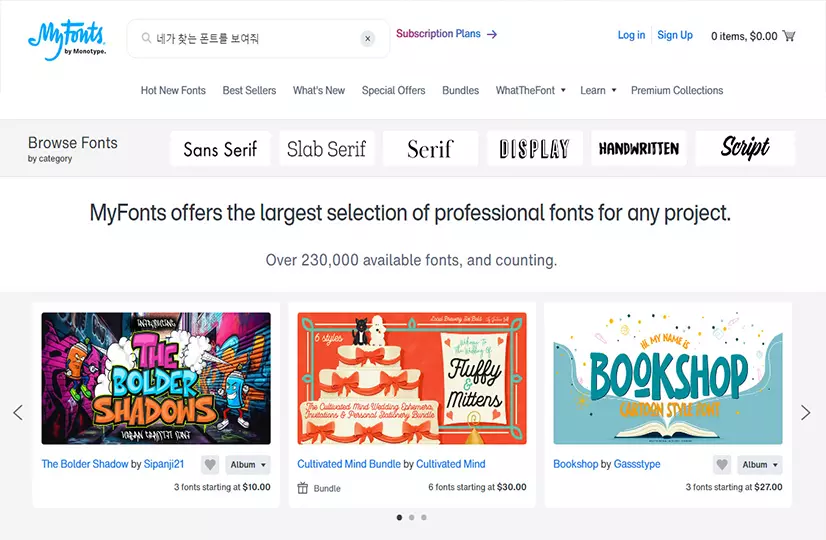
Task: Open Best Sellers menu item
Action: [249, 91]
